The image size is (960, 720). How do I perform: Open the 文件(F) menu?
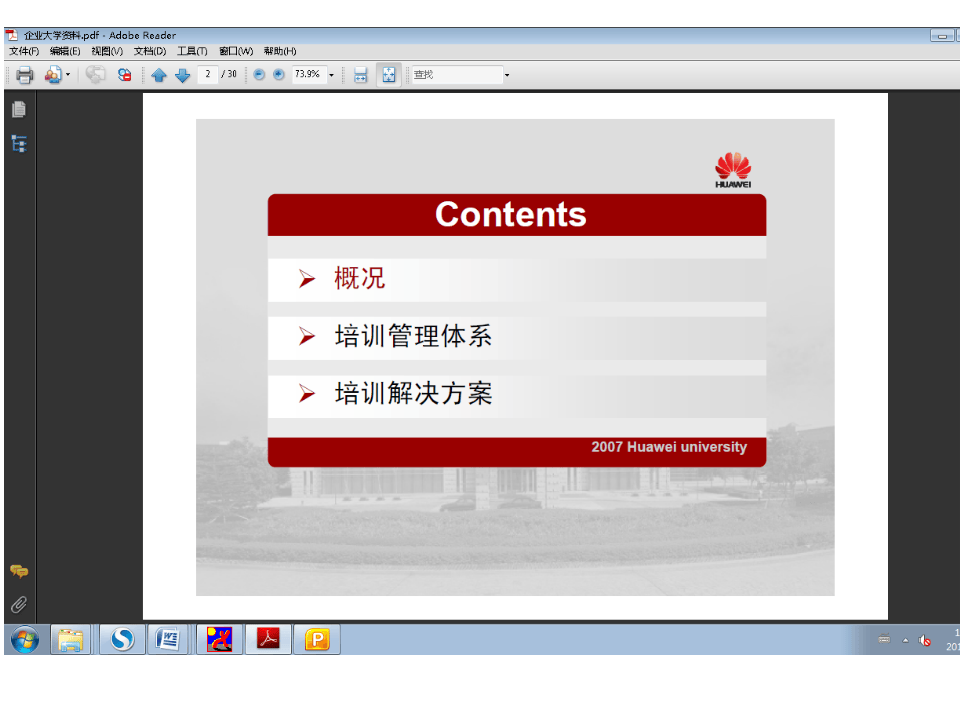pyautogui.click(x=24, y=51)
